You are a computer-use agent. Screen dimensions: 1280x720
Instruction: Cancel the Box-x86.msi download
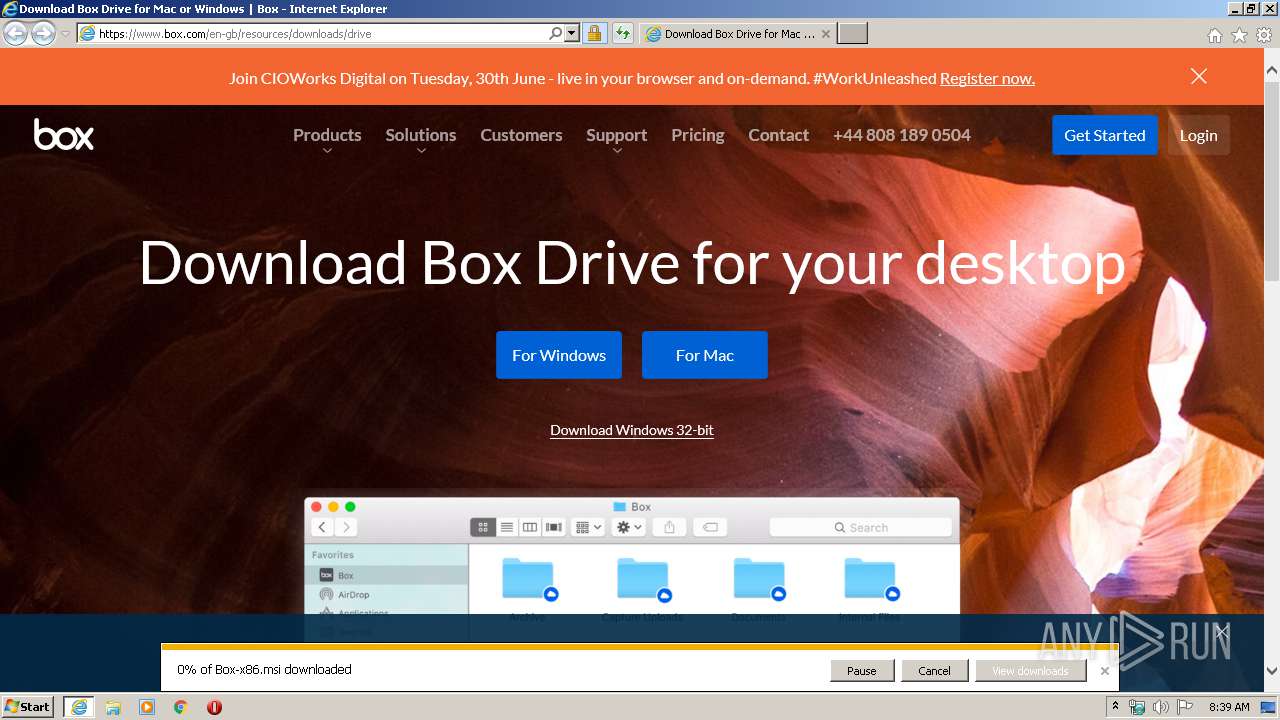coord(934,671)
